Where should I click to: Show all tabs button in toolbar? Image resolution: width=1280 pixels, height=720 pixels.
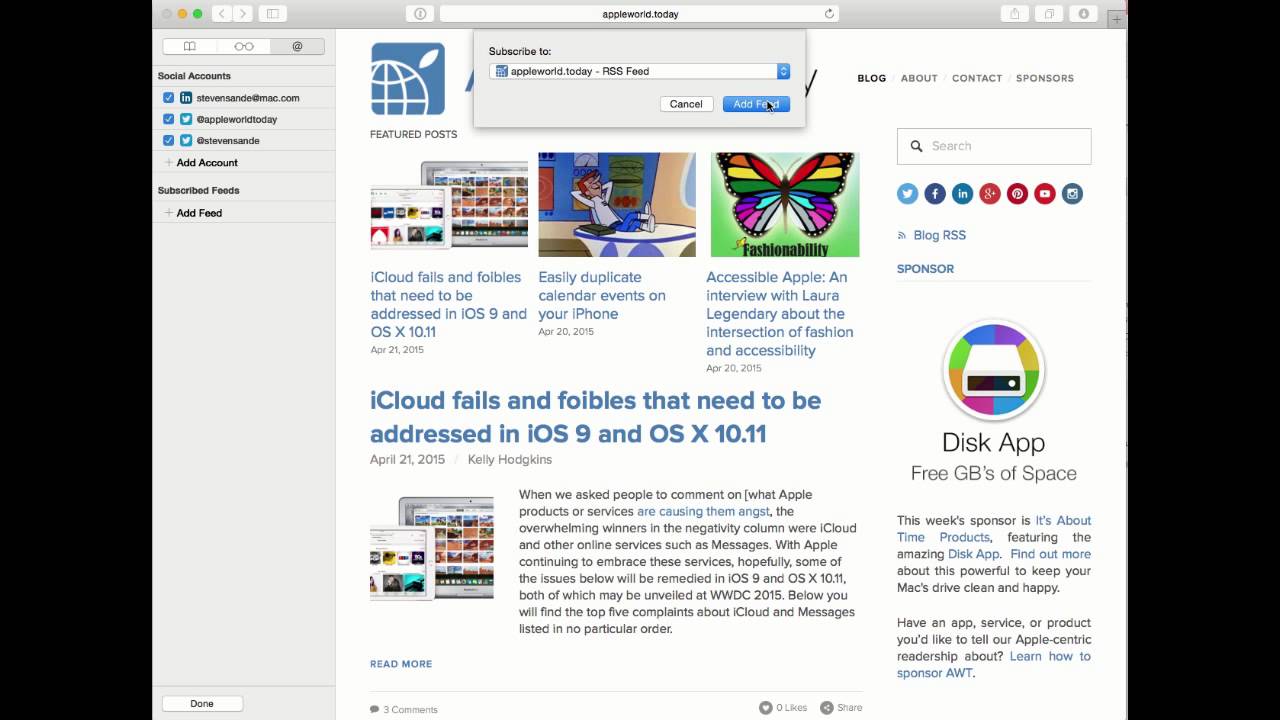tap(1049, 14)
